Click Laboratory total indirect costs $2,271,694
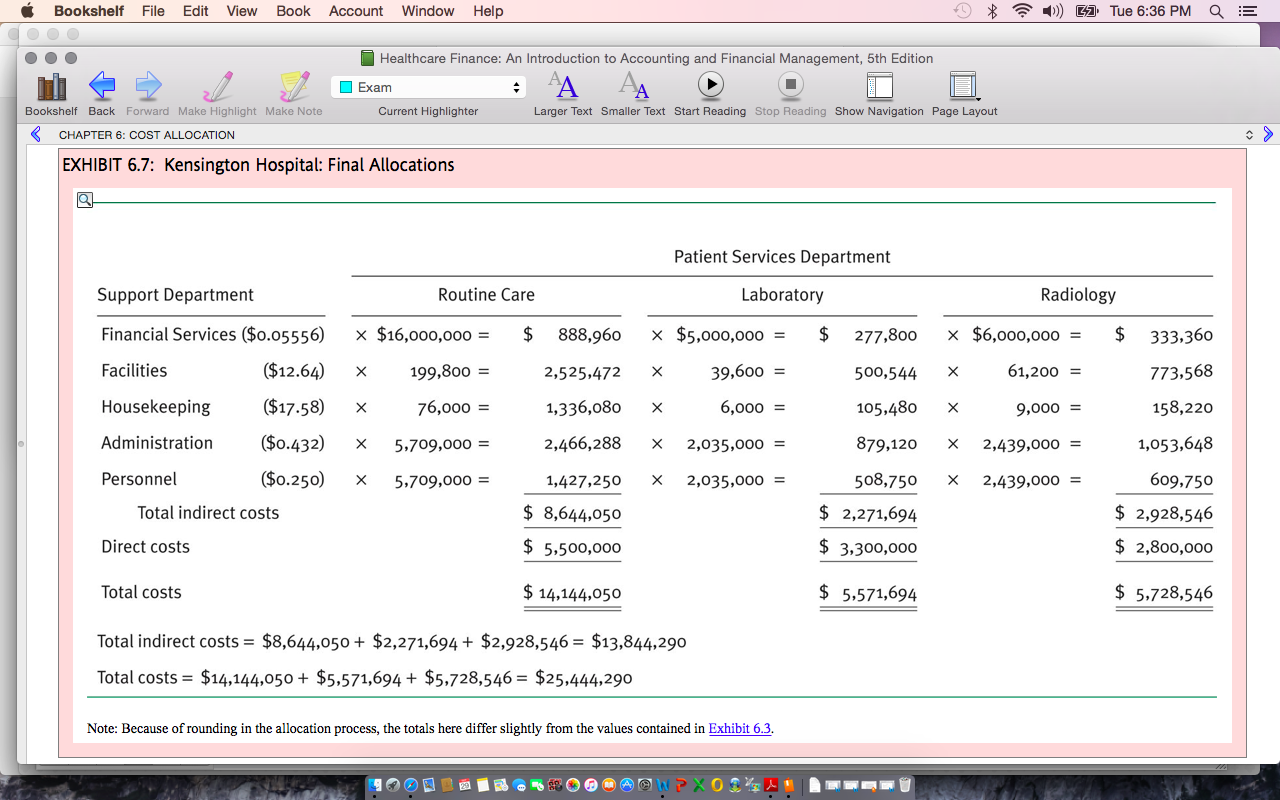The image size is (1280, 800). tap(868, 513)
